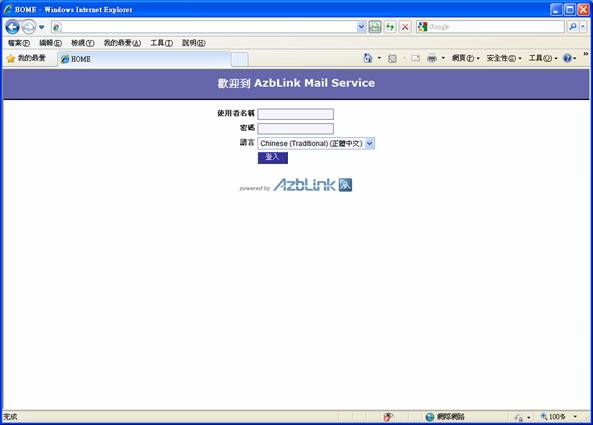This screenshot has width=593, height=425.
Task: Open the 我的最愛(A) menu
Action: [x=122, y=43]
